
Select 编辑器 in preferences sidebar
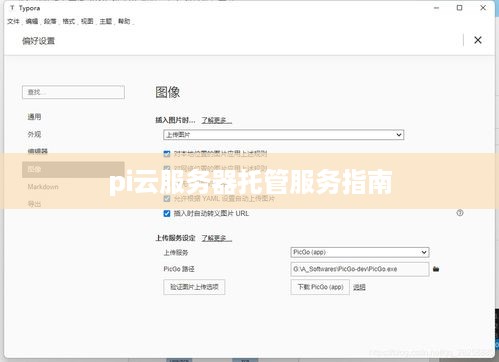(38, 151)
